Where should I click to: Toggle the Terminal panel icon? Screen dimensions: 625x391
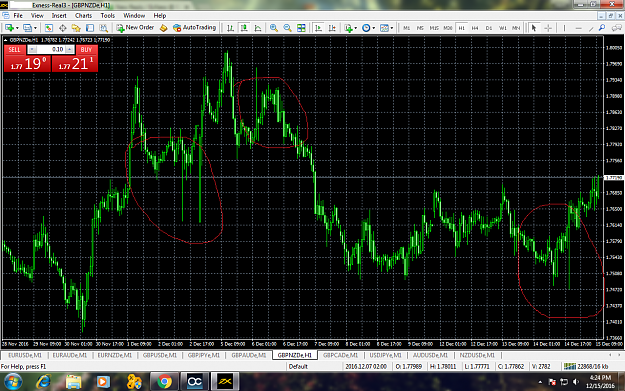tap(90, 28)
